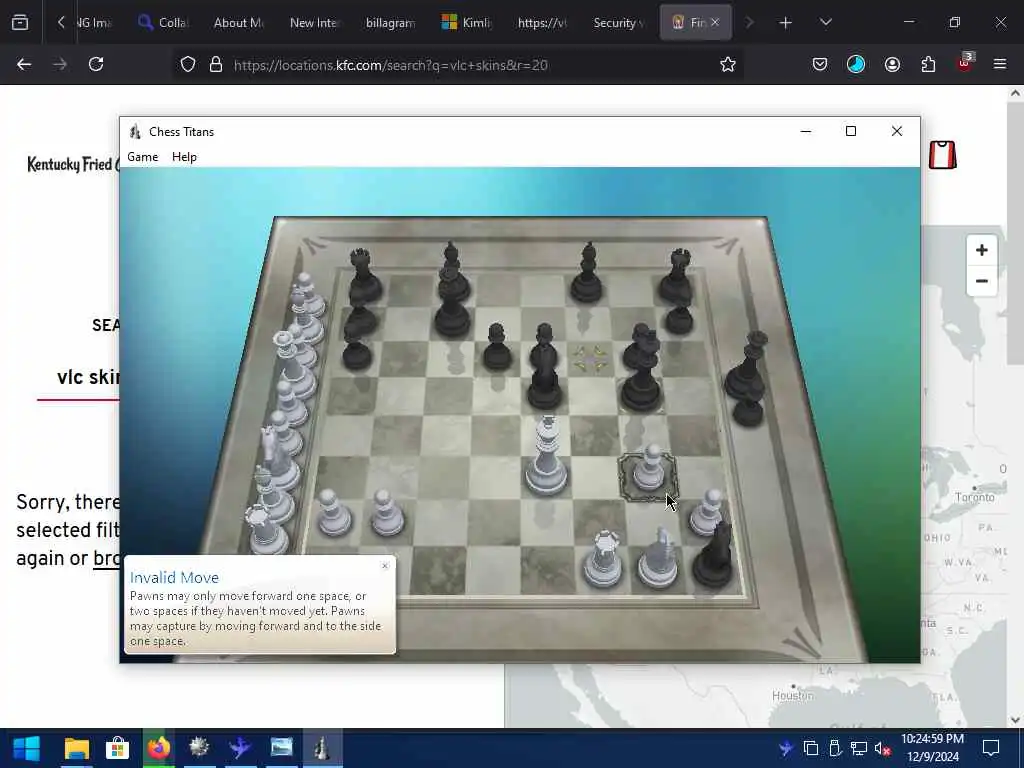Switch to the Kimli tab
This screenshot has height=768, width=1024.
[466, 23]
